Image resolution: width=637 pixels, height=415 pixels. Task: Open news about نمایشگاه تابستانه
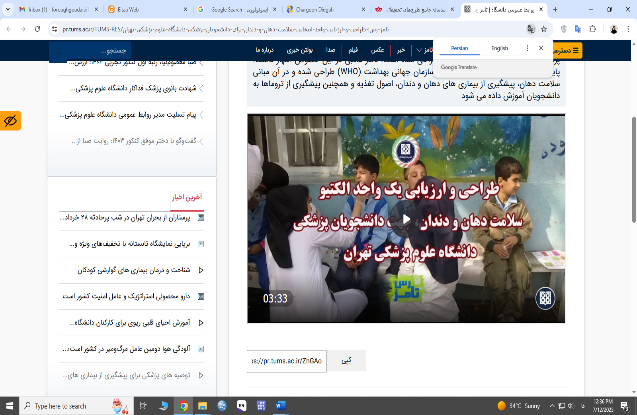(x=130, y=244)
